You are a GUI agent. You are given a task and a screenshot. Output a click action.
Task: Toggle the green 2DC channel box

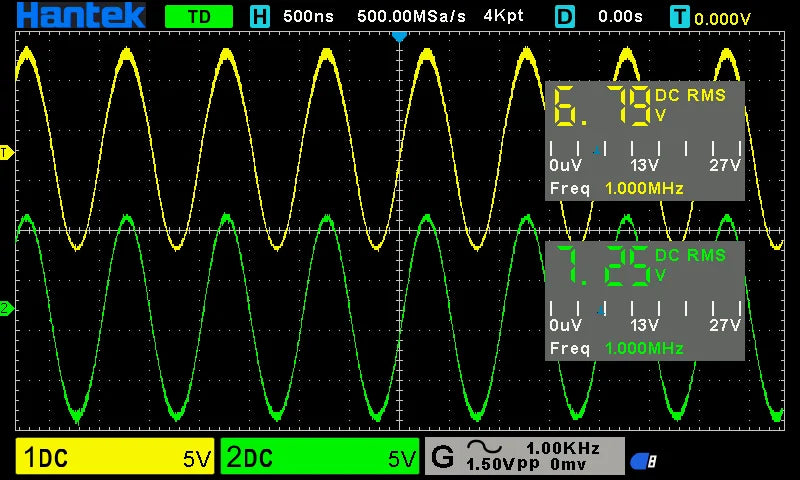pos(319,458)
